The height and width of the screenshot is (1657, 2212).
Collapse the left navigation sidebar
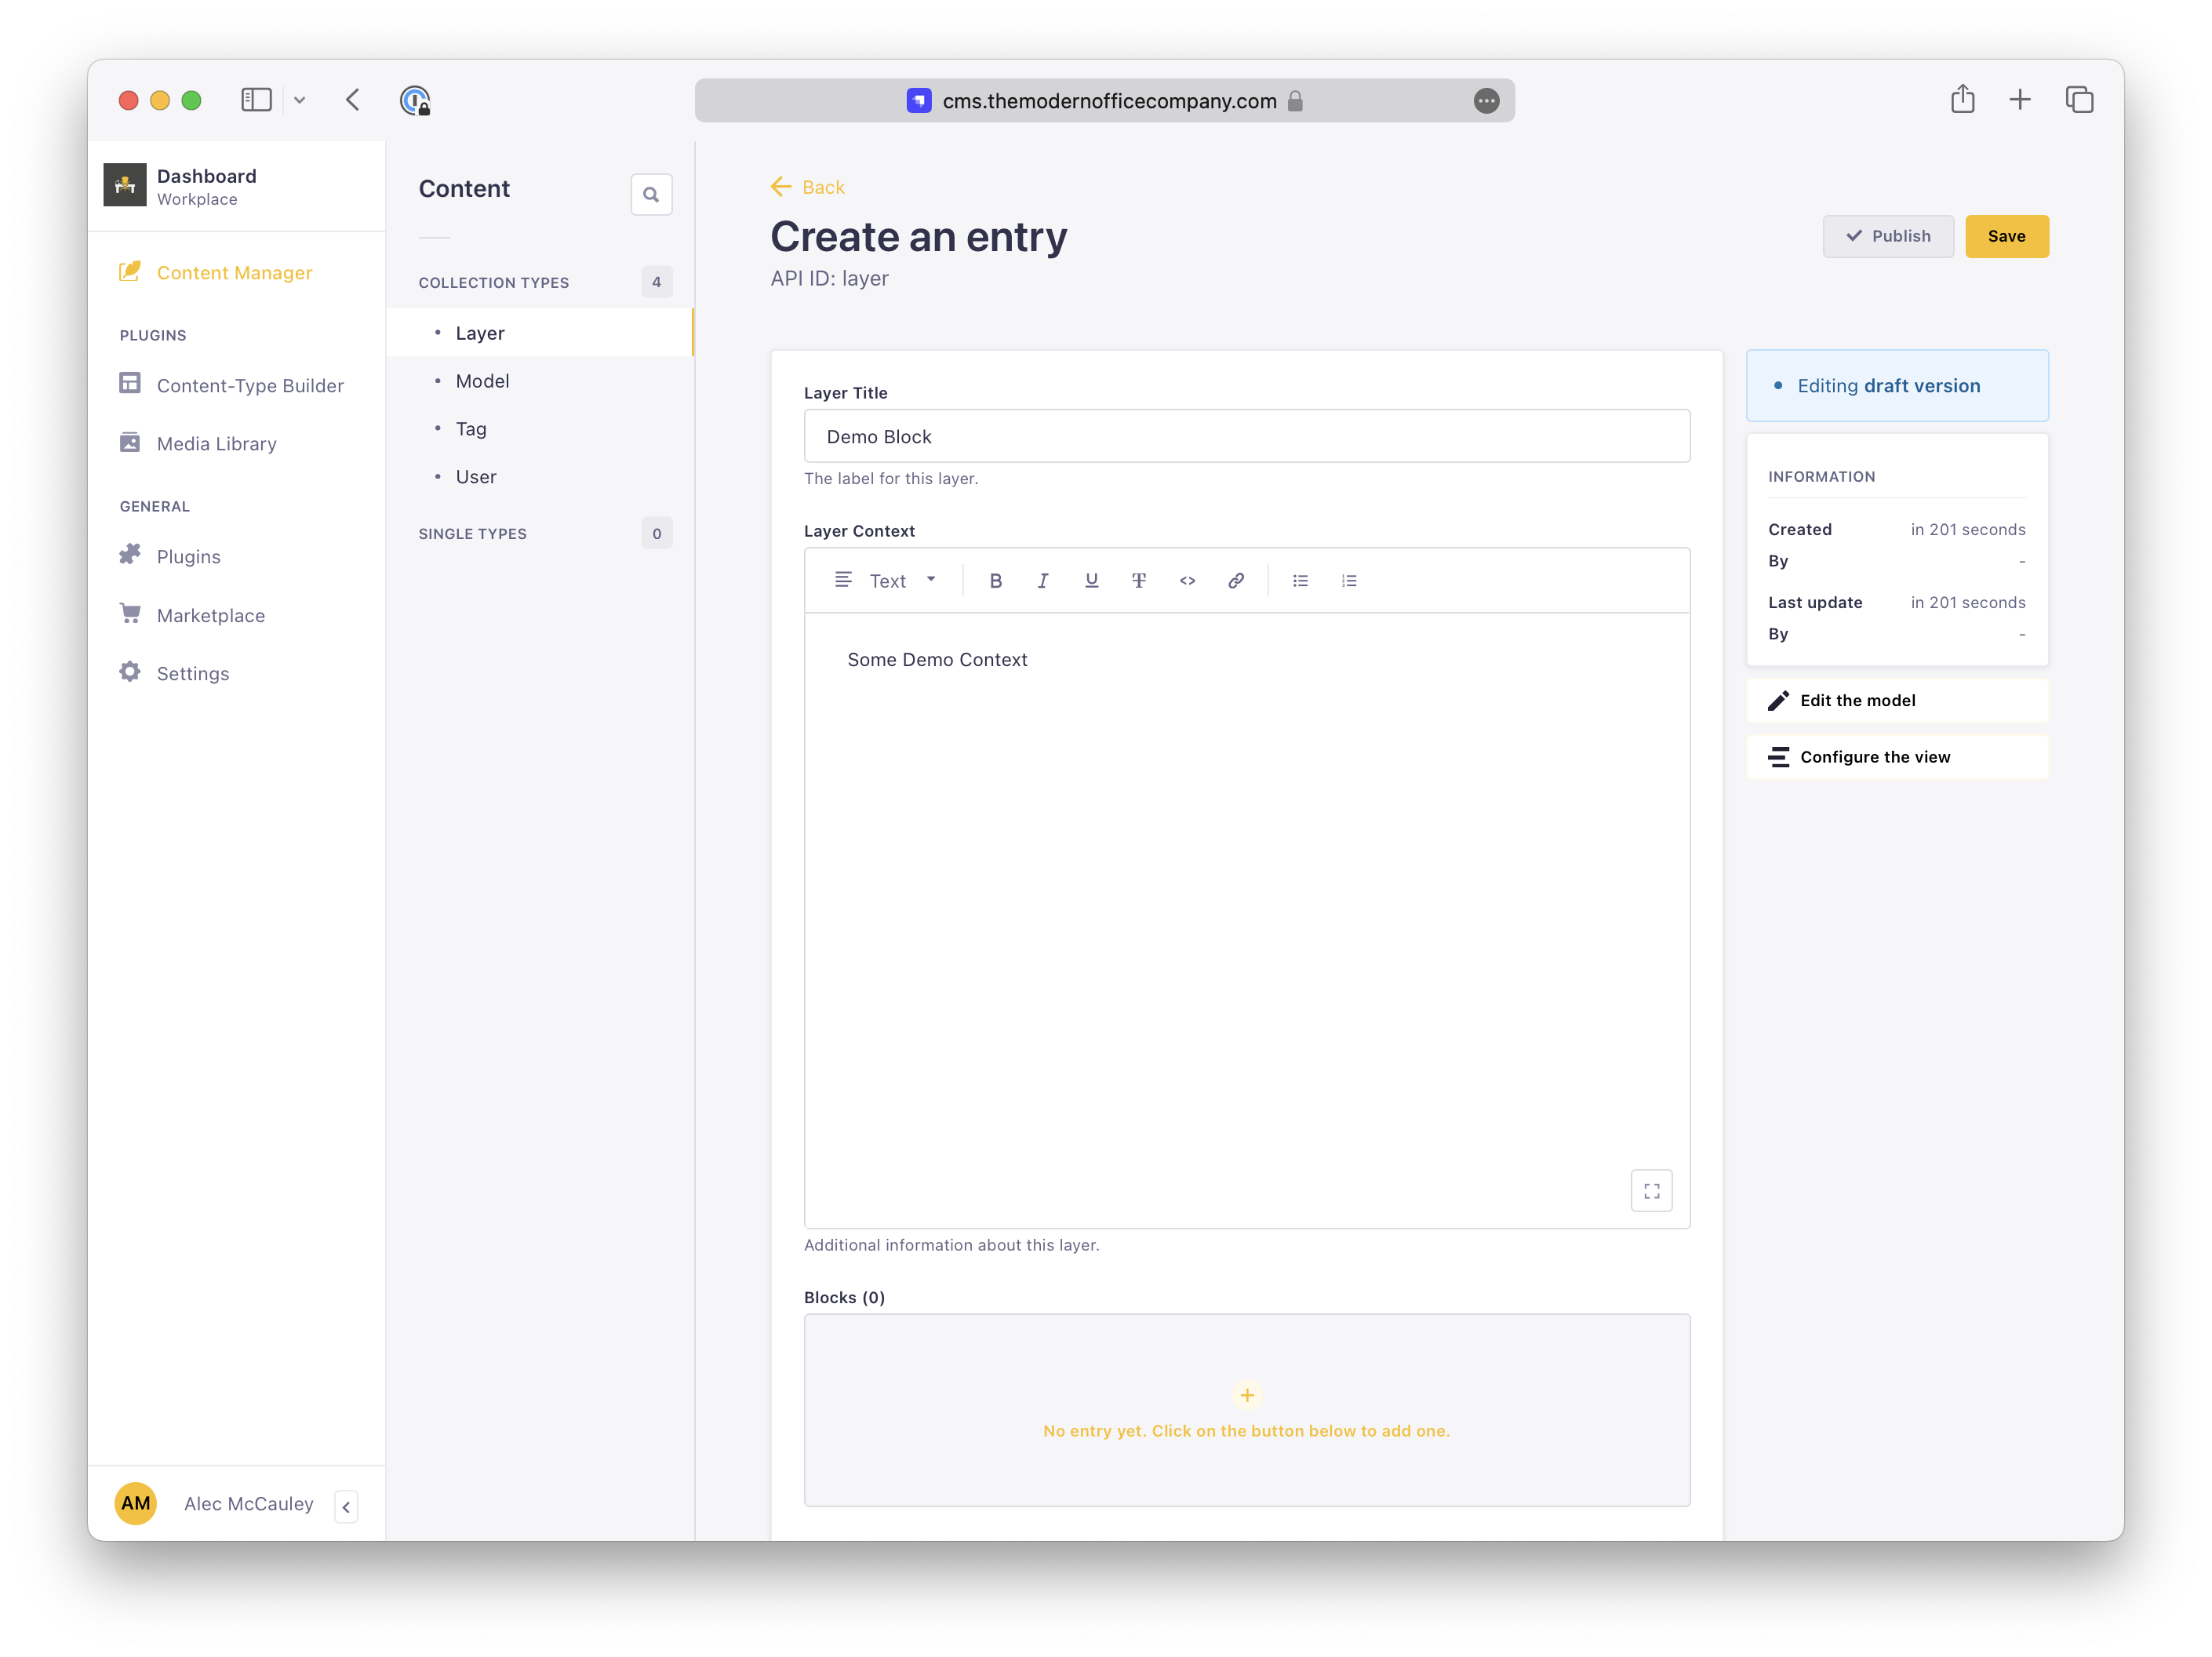(346, 1507)
